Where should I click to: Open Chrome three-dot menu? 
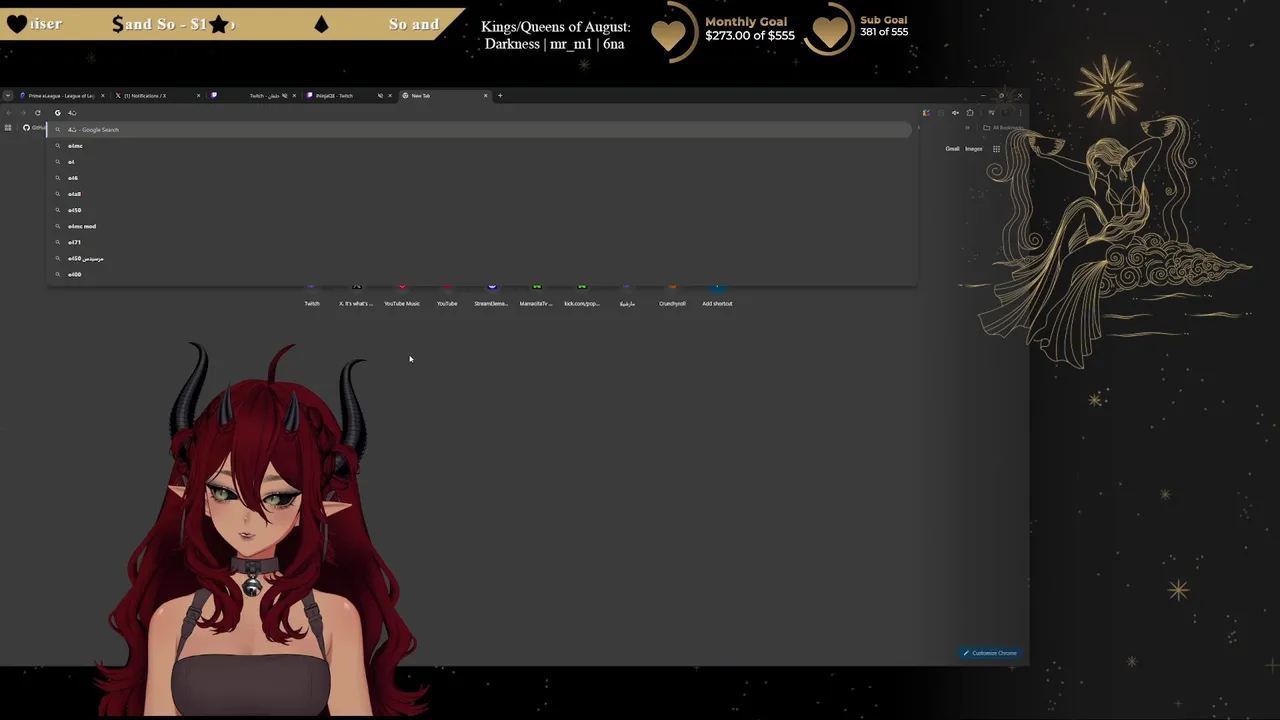pyautogui.click(x=1020, y=113)
